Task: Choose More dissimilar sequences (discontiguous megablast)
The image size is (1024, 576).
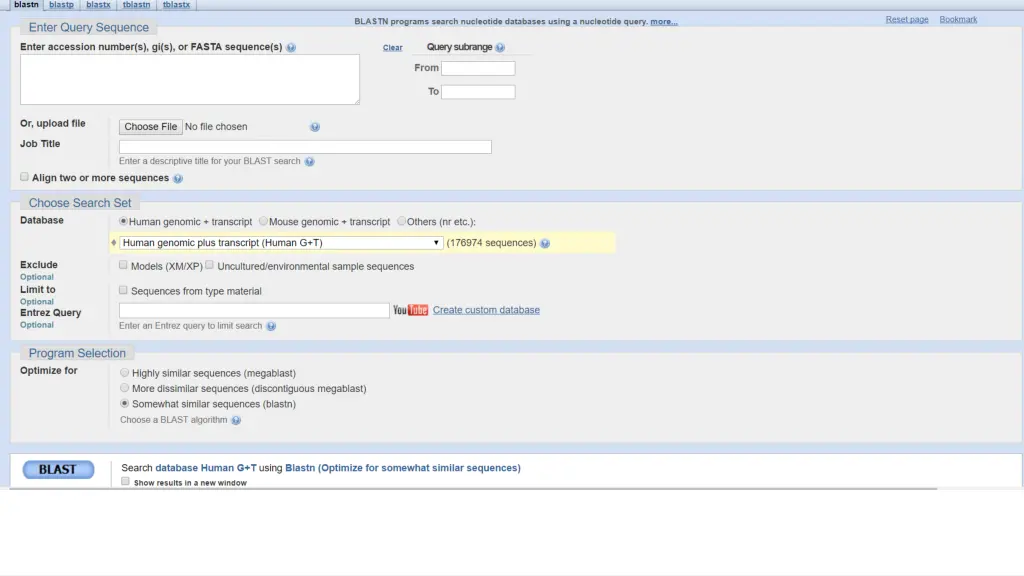Action: 124,388
